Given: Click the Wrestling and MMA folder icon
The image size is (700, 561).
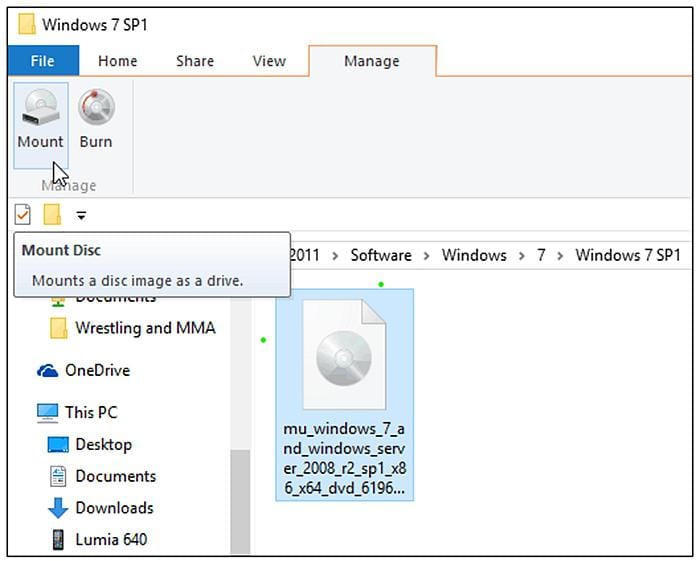Looking at the screenshot, I should 58,328.
